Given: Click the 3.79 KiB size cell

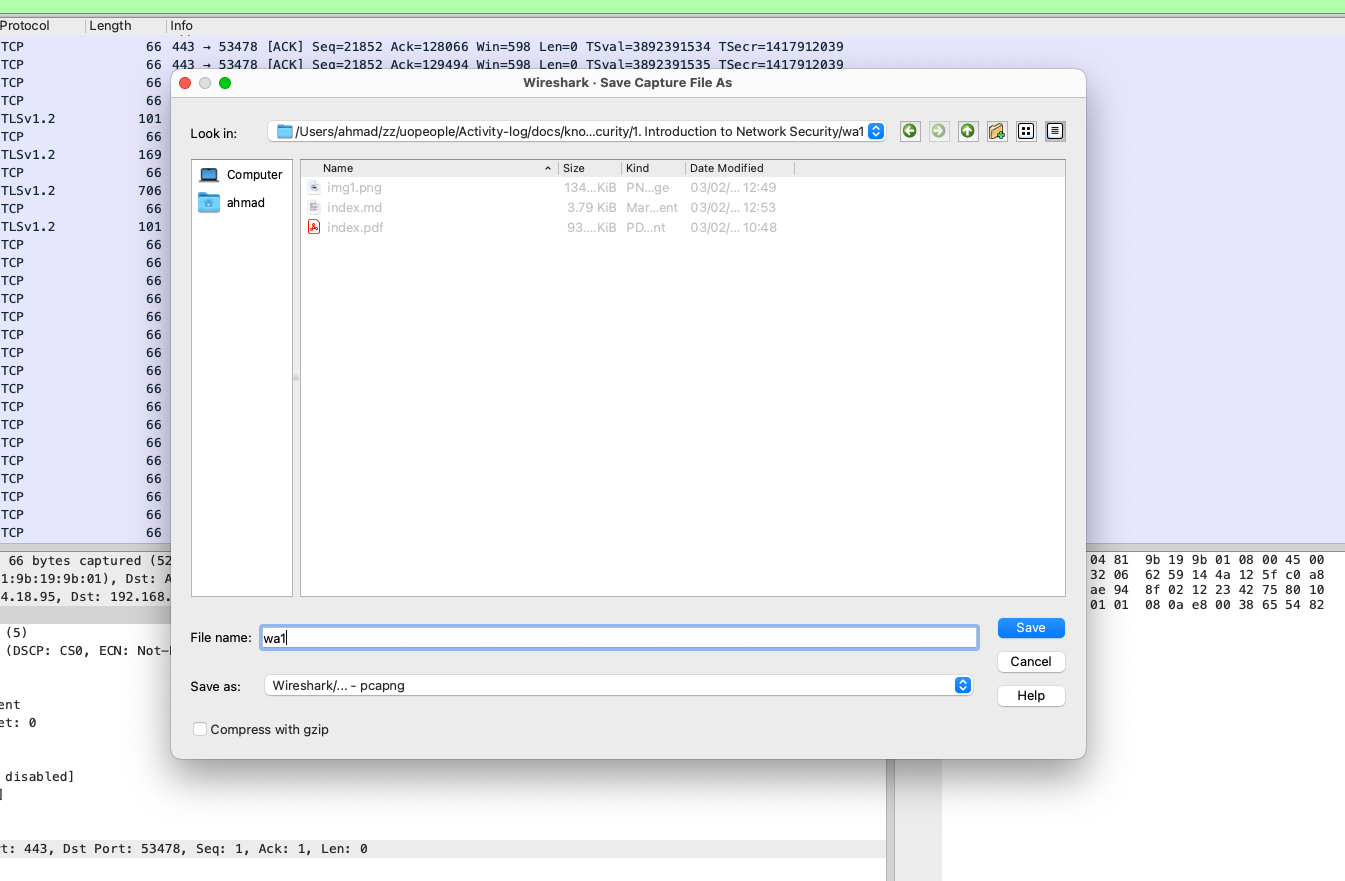Looking at the screenshot, I should tap(592, 207).
